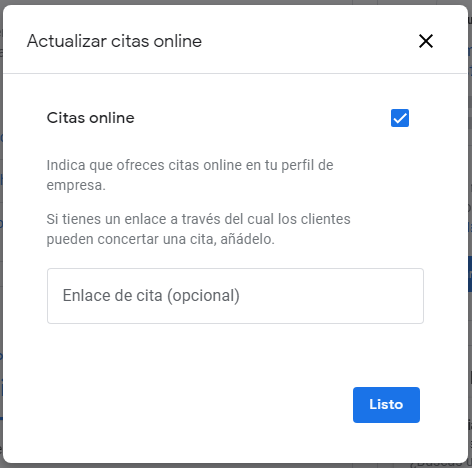
Task: Disable the online appointments checkbox
Action: (400, 118)
